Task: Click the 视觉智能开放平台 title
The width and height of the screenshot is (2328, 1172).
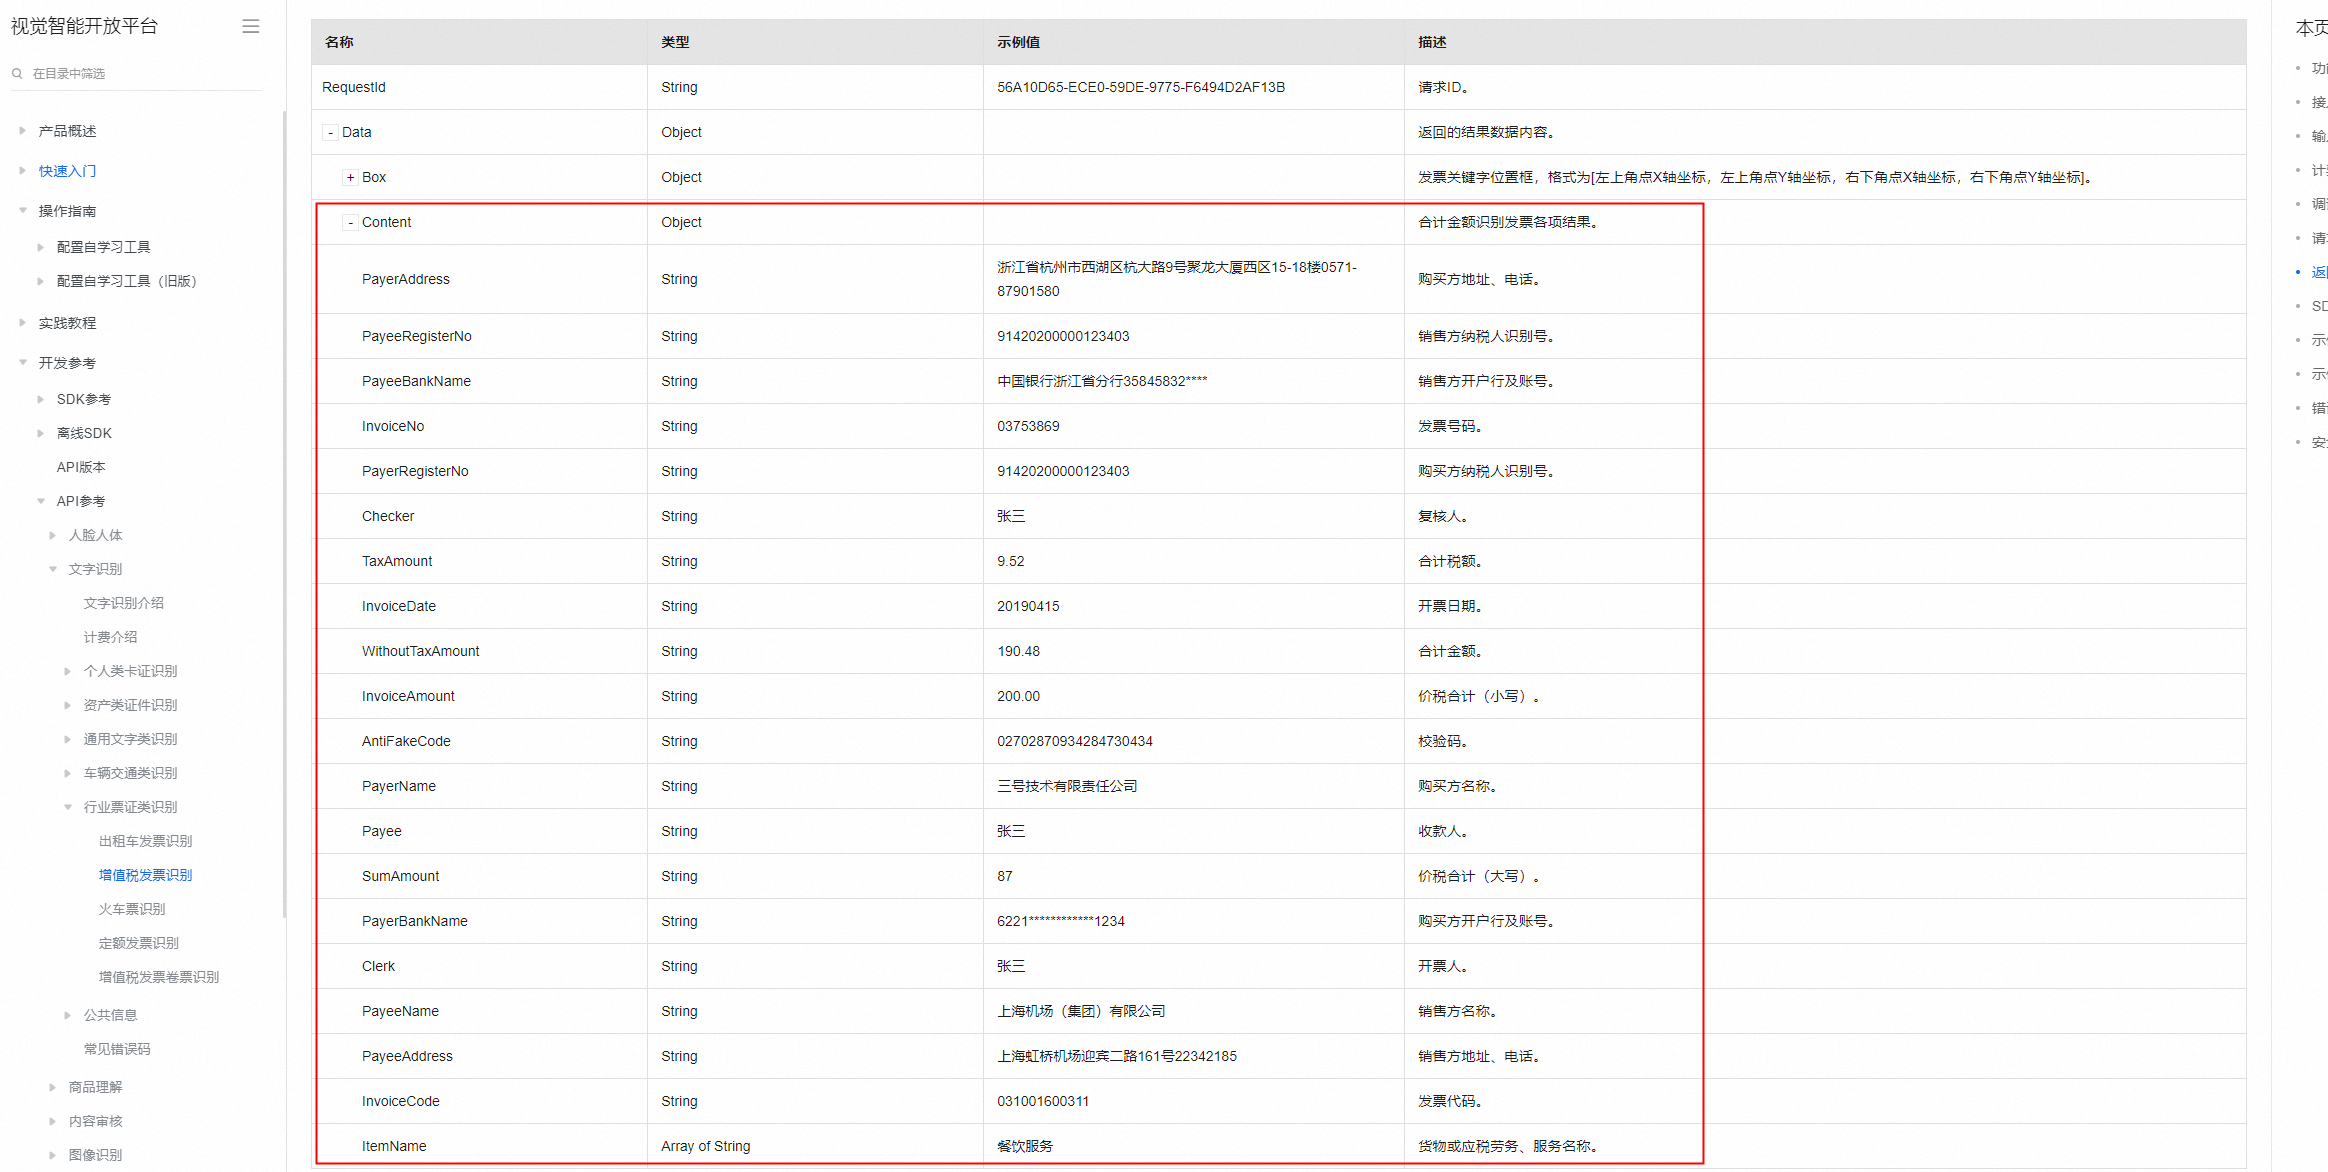Action: tap(85, 26)
